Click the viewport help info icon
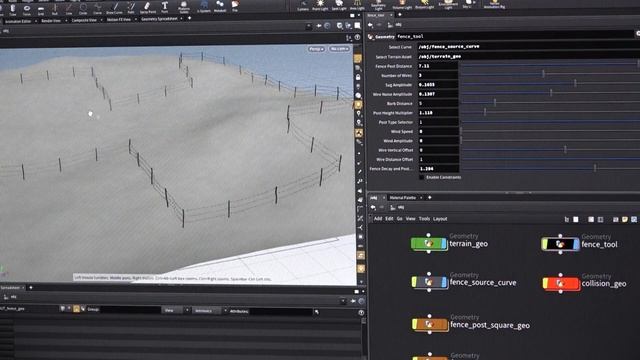 (357, 37)
